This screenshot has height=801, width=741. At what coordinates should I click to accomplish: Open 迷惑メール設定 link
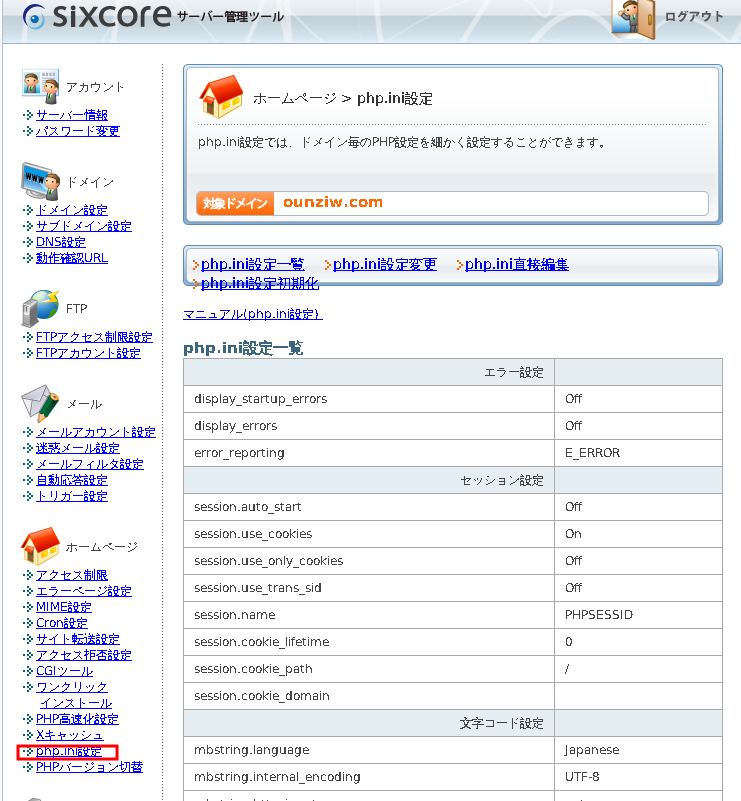pyautogui.click(x=78, y=447)
